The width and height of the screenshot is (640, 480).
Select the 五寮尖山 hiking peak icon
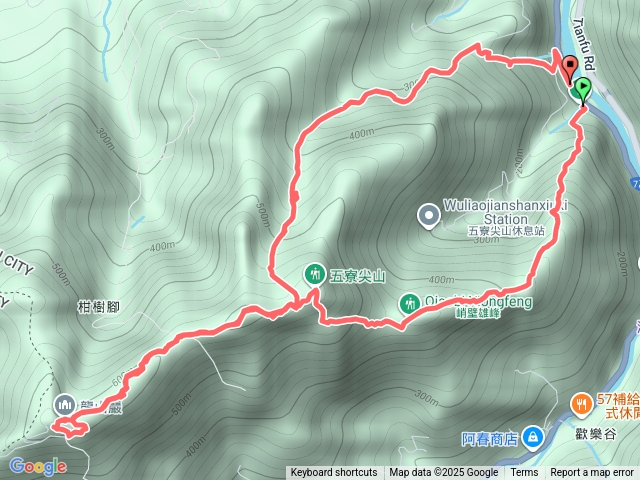pos(315,274)
